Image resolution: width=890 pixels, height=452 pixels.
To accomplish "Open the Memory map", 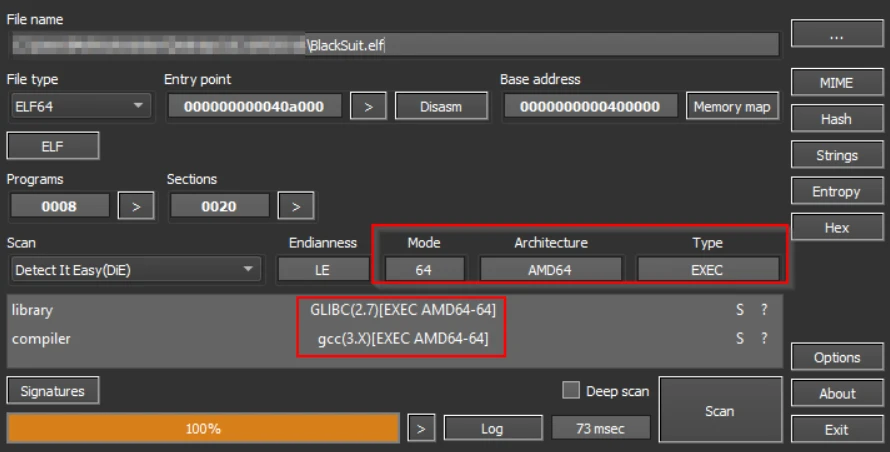I will tap(731, 106).
